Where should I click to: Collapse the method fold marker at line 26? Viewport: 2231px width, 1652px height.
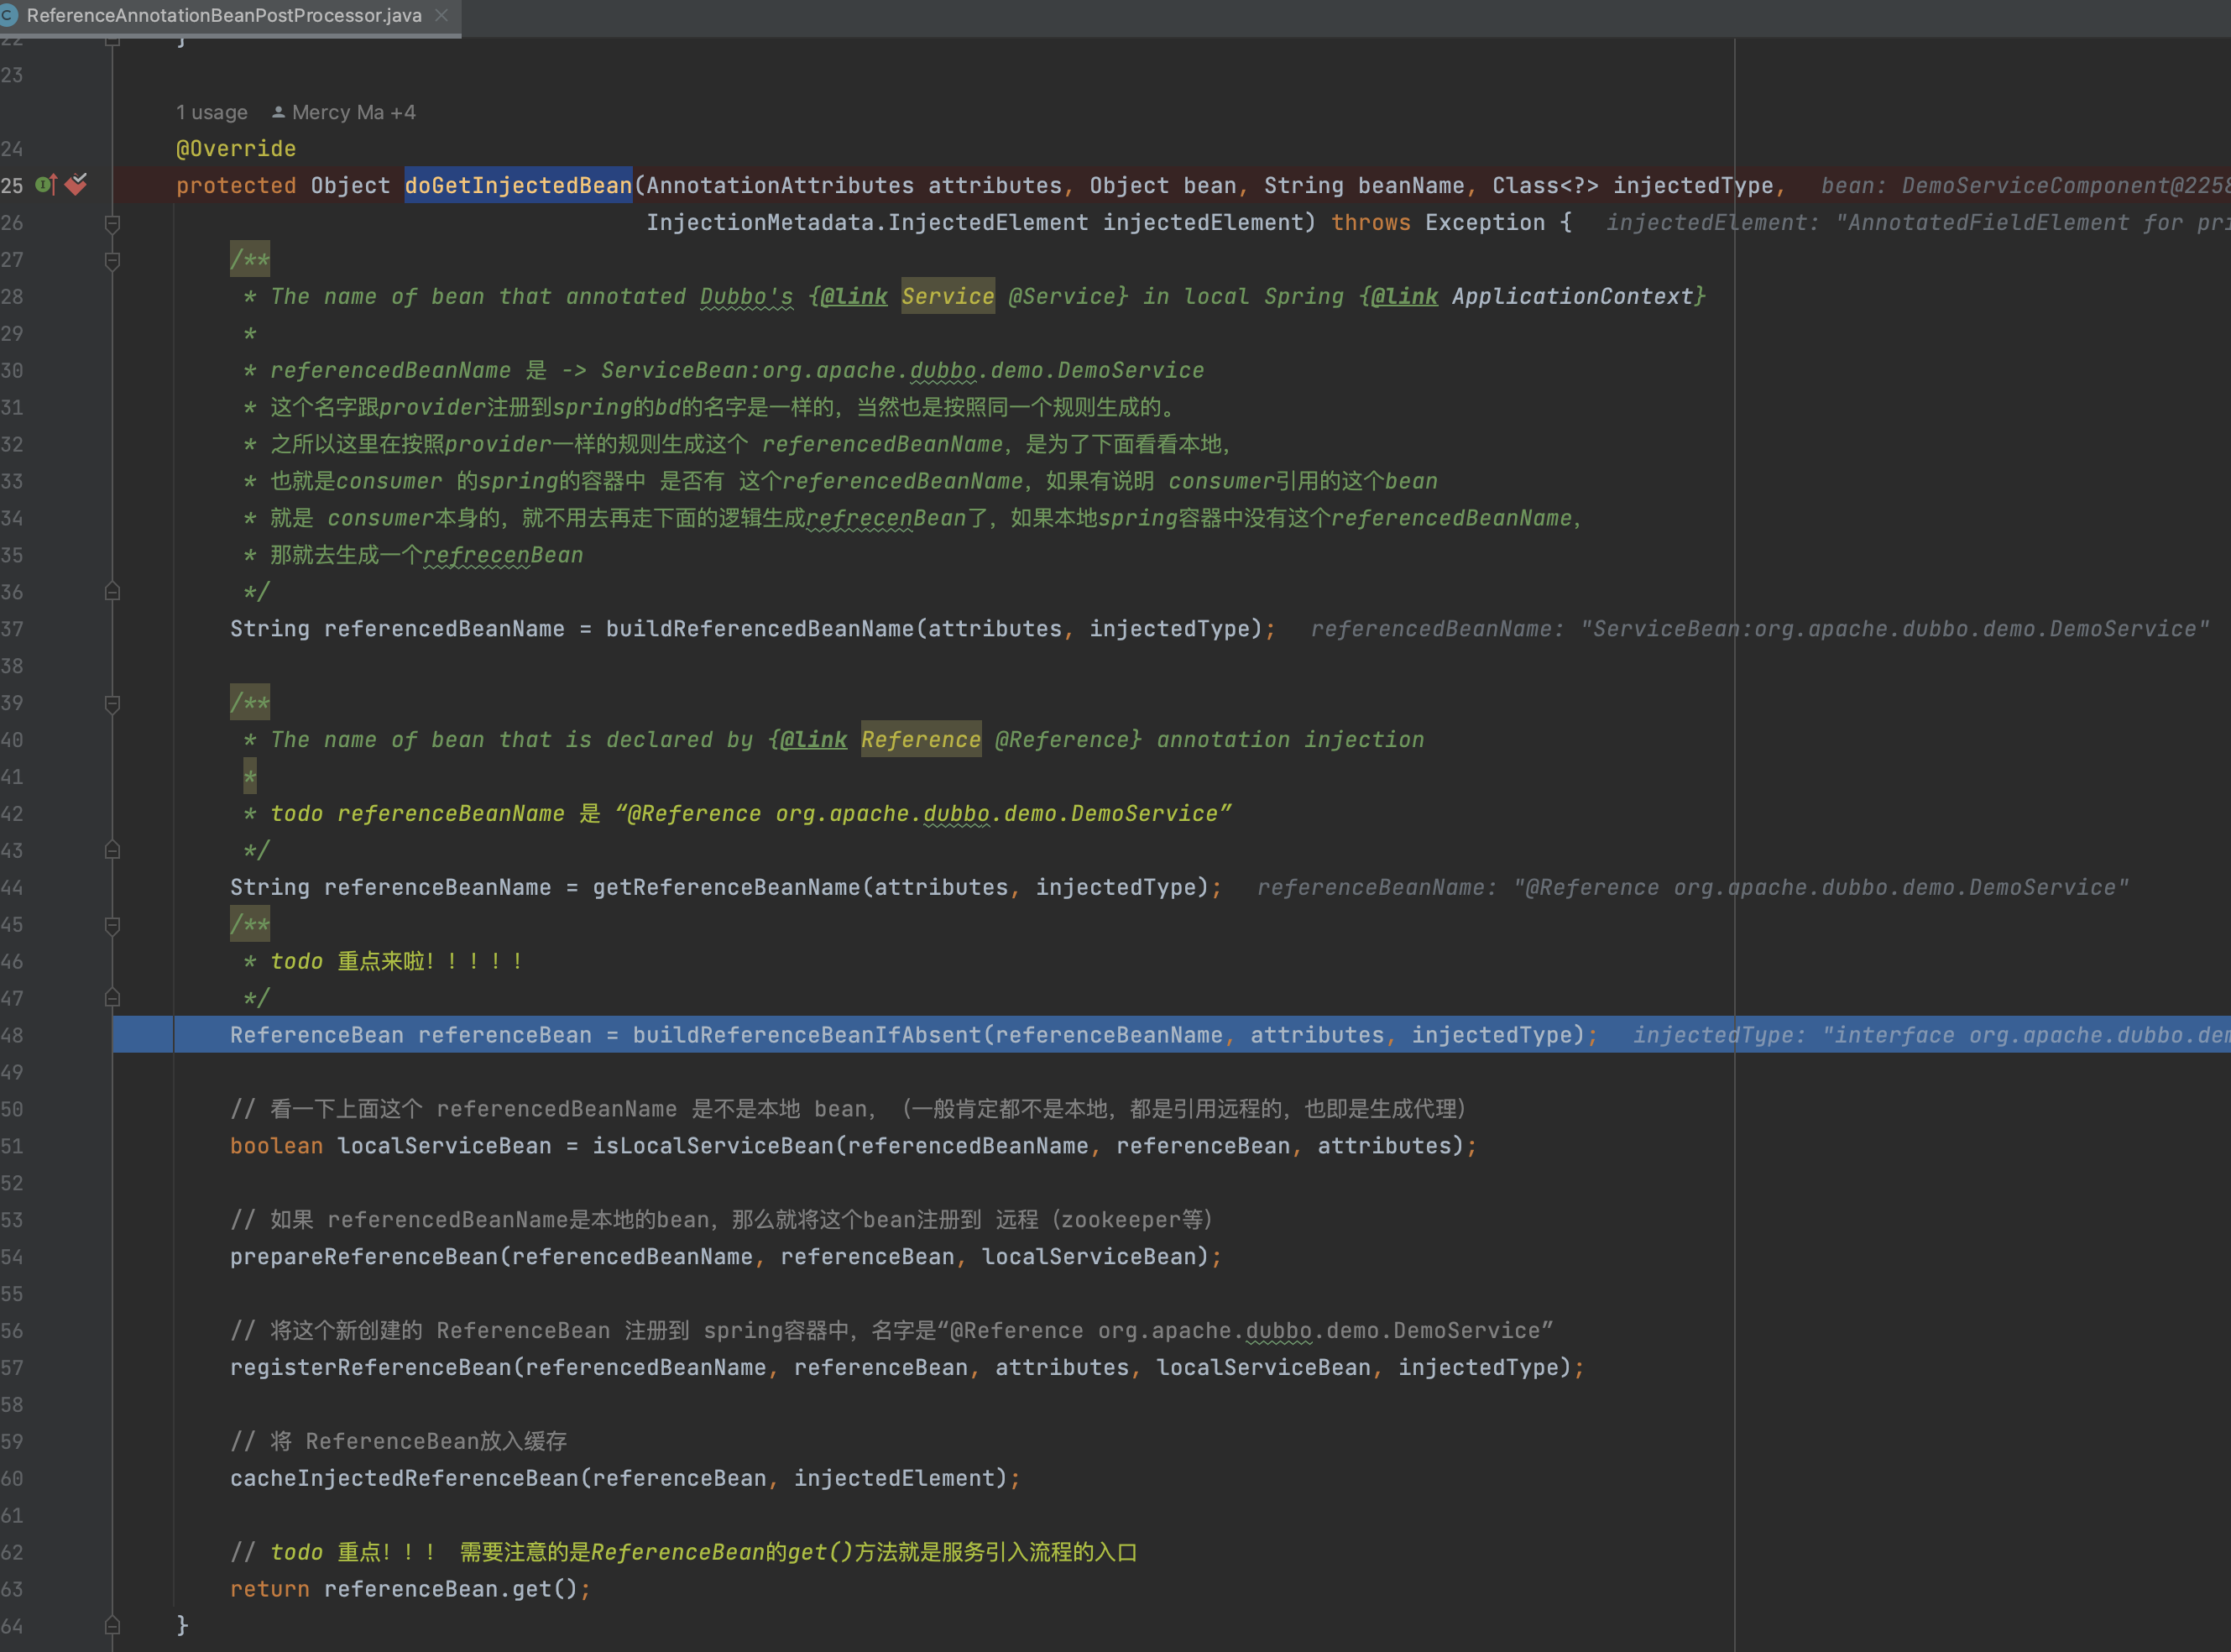[x=112, y=223]
